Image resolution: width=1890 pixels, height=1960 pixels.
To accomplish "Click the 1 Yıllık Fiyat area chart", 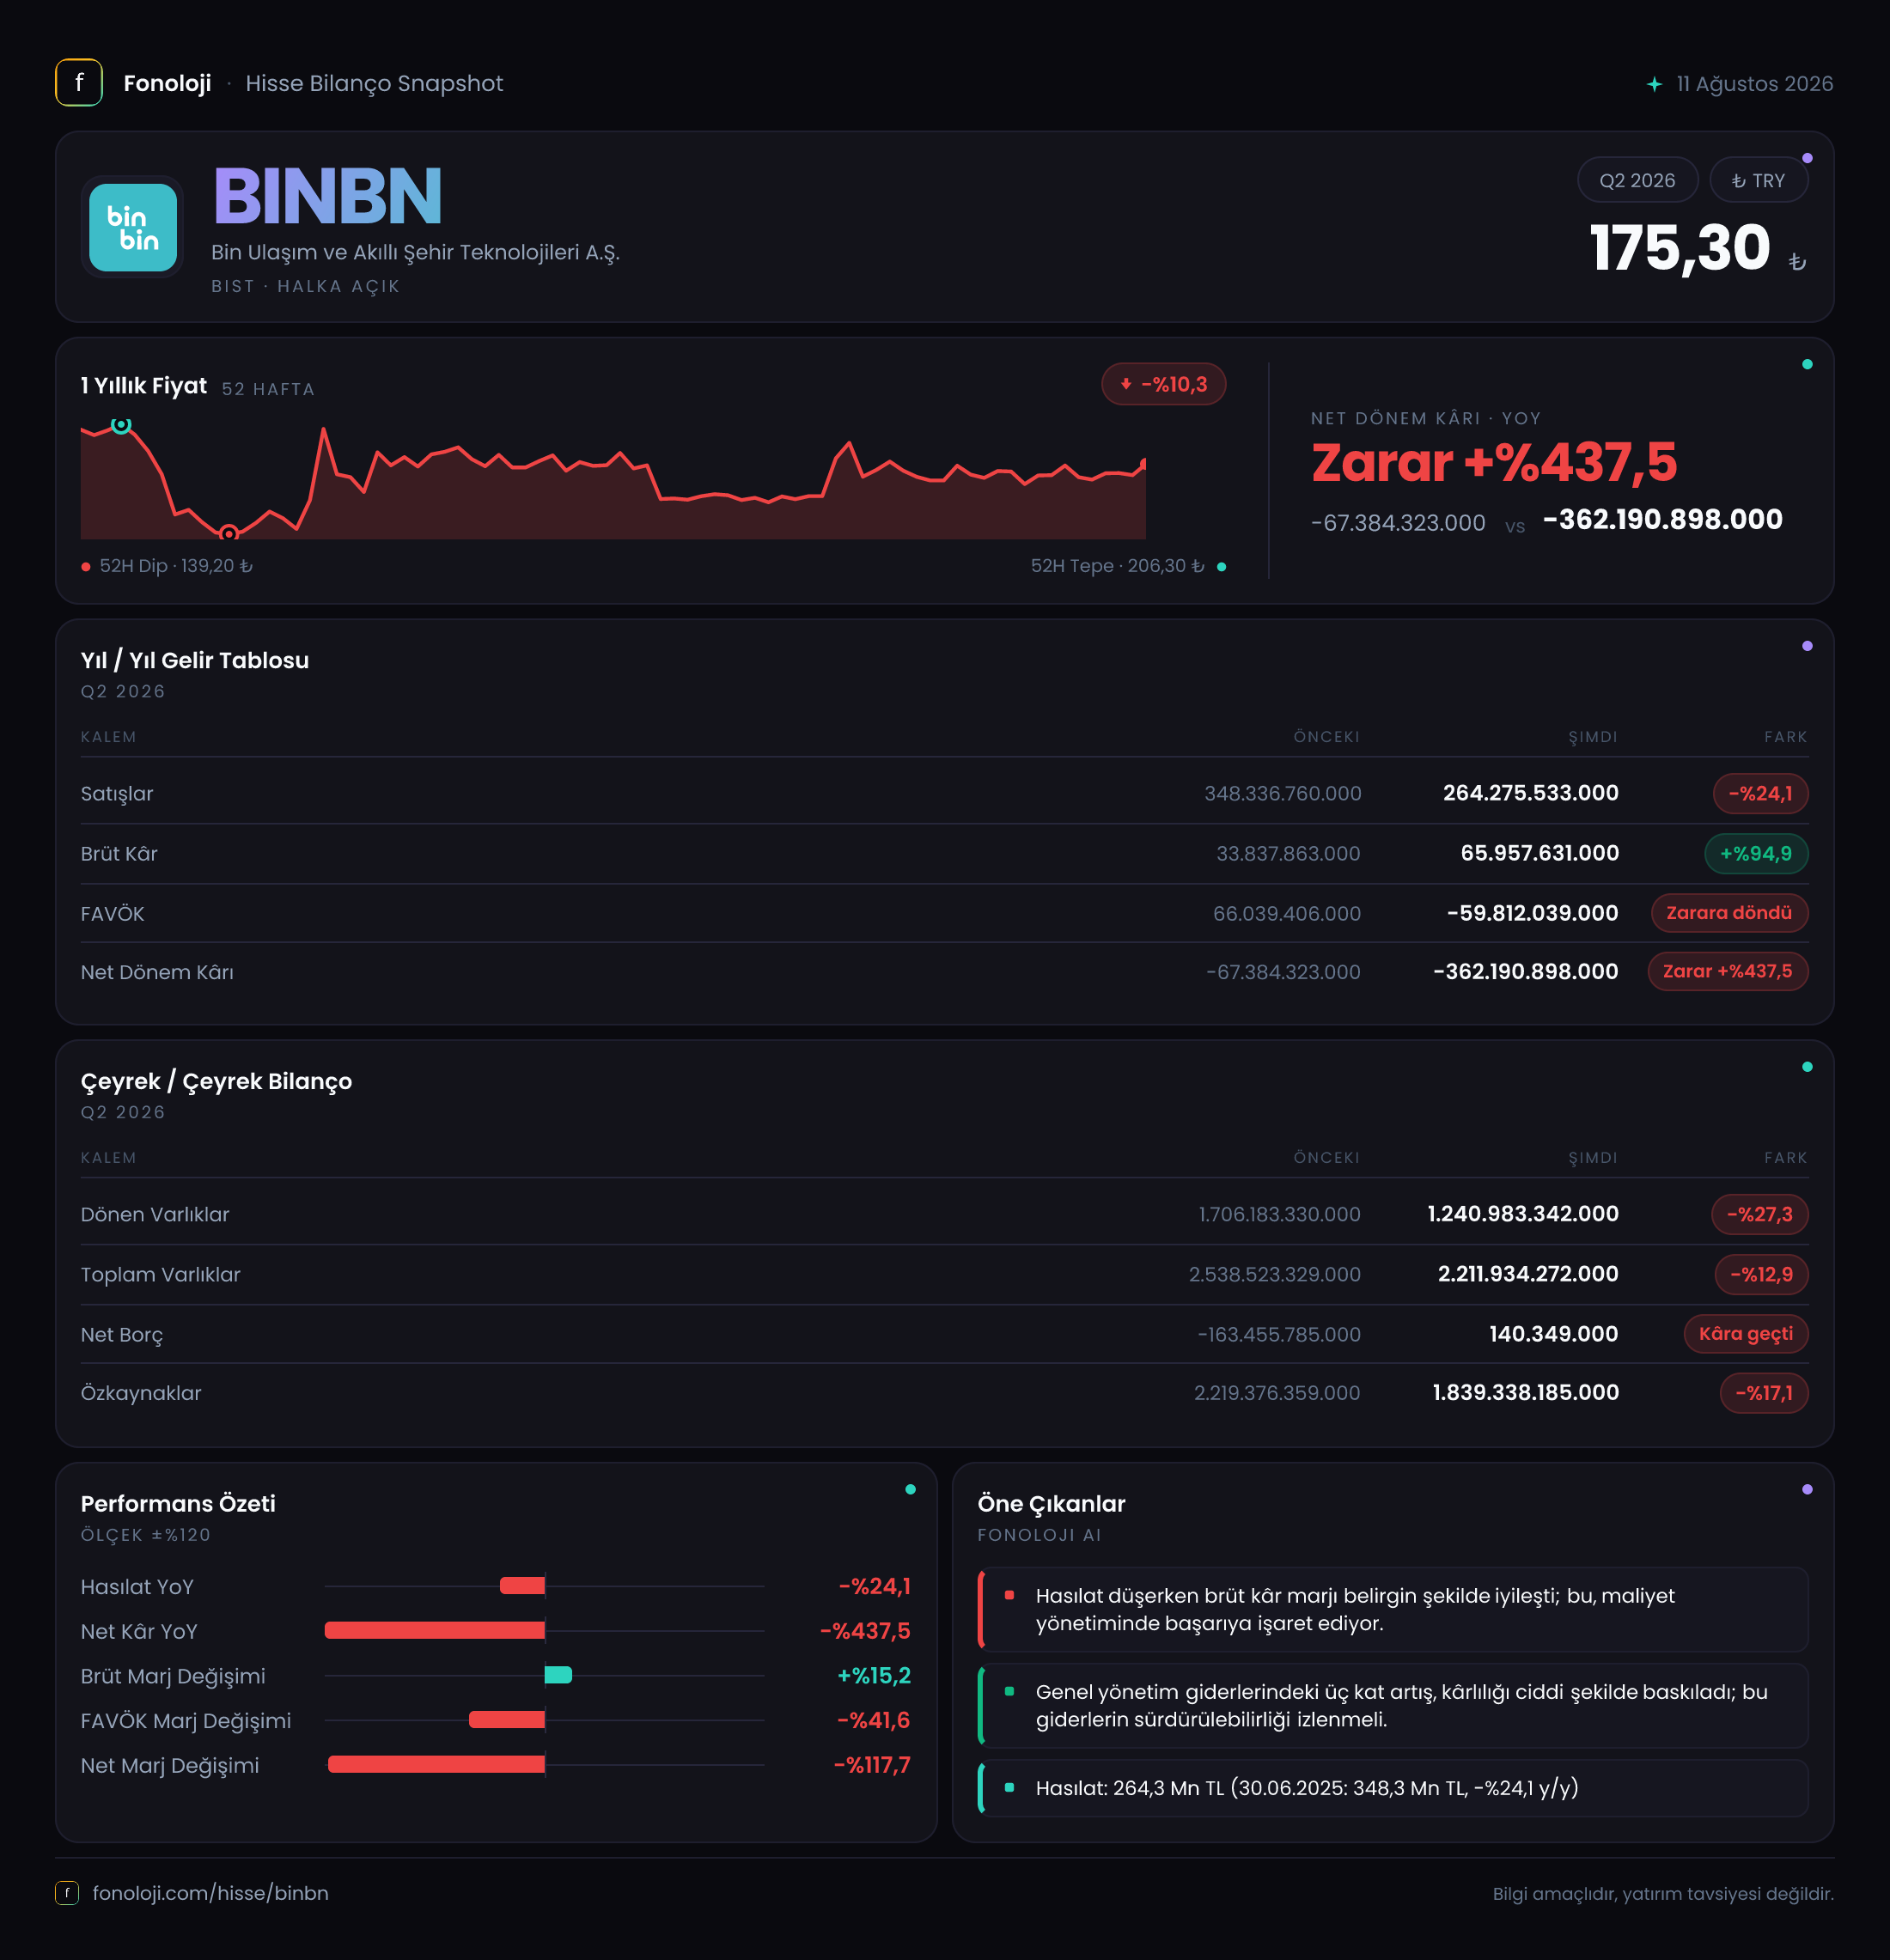I will (613, 479).
